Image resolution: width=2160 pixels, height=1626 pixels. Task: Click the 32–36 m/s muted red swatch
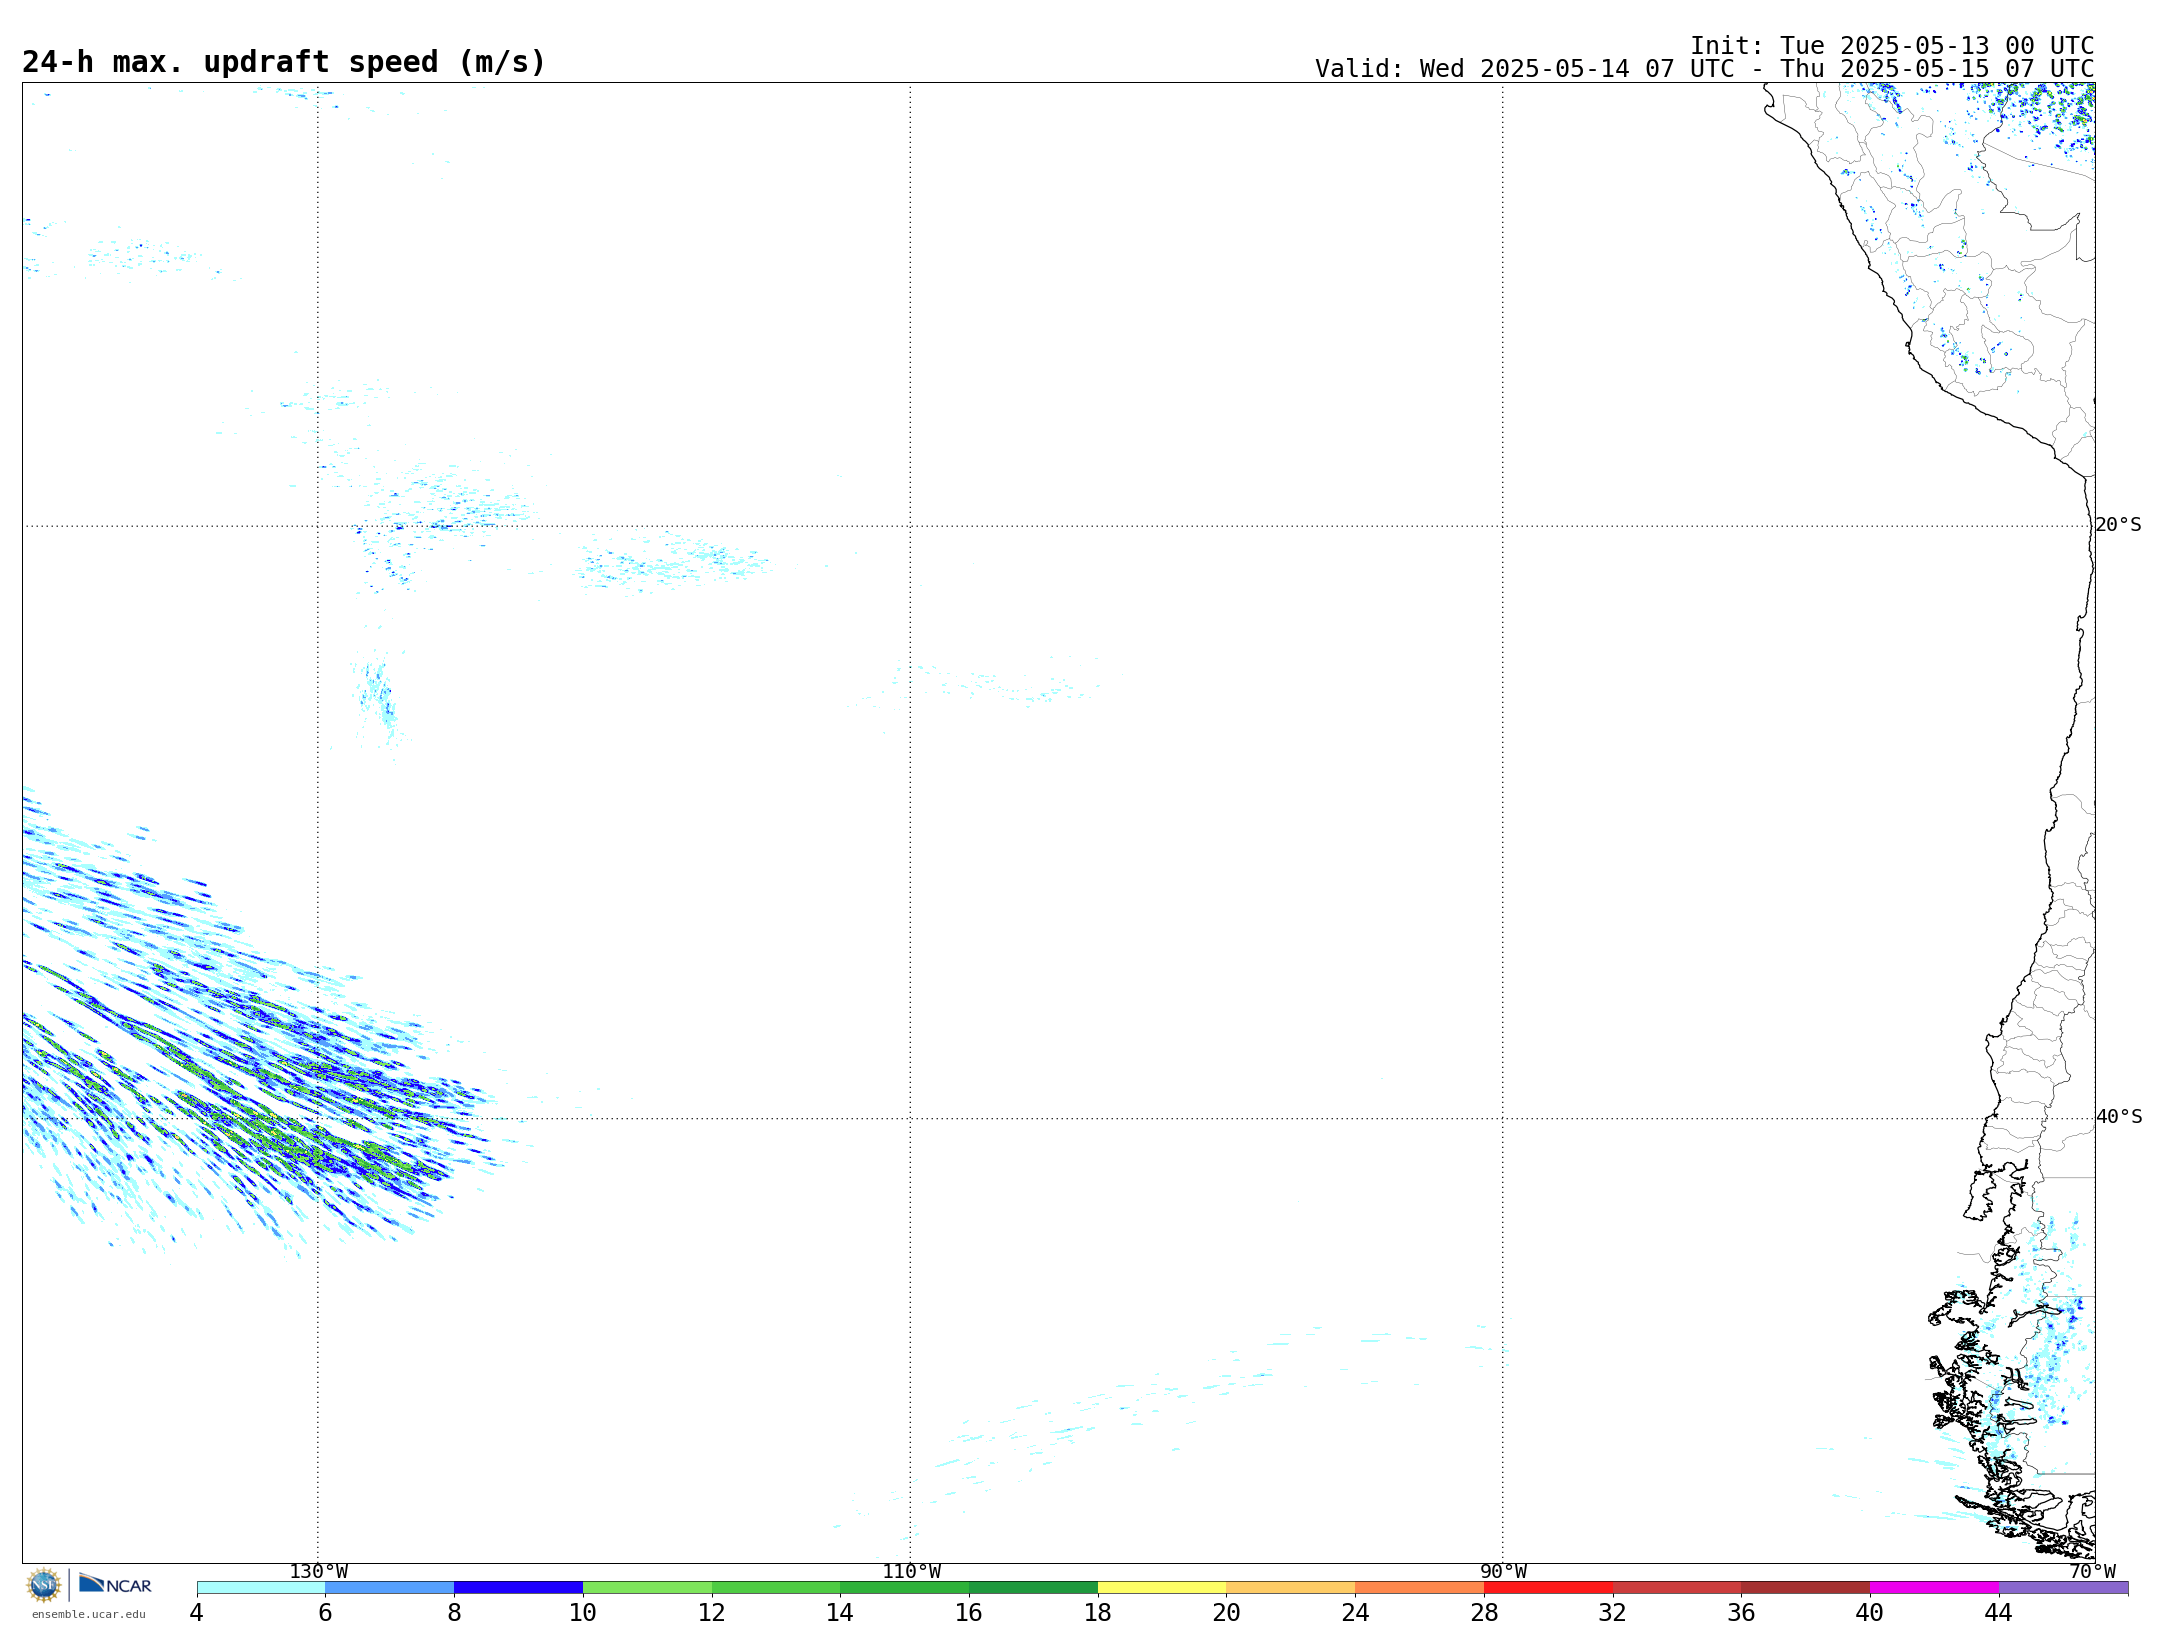1677,1588
